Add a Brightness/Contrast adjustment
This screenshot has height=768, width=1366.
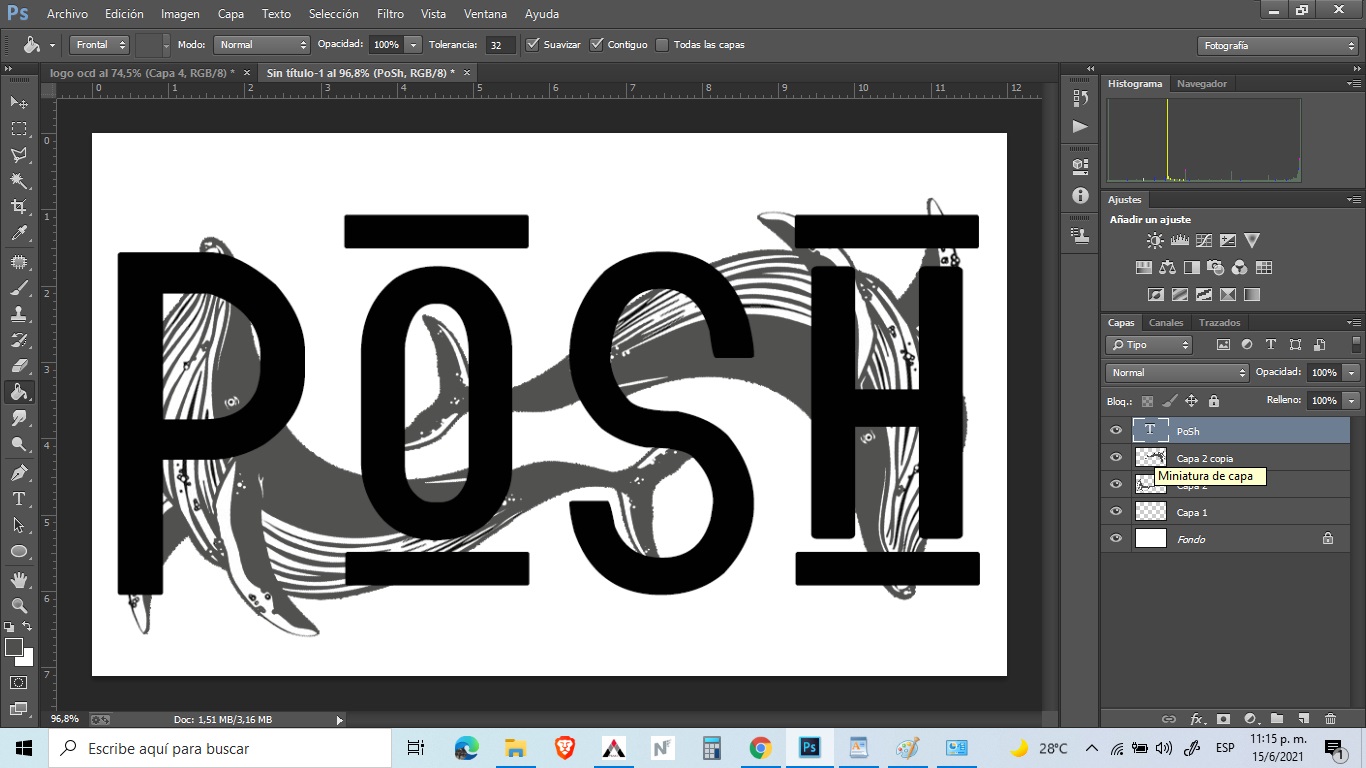click(x=1155, y=241)
